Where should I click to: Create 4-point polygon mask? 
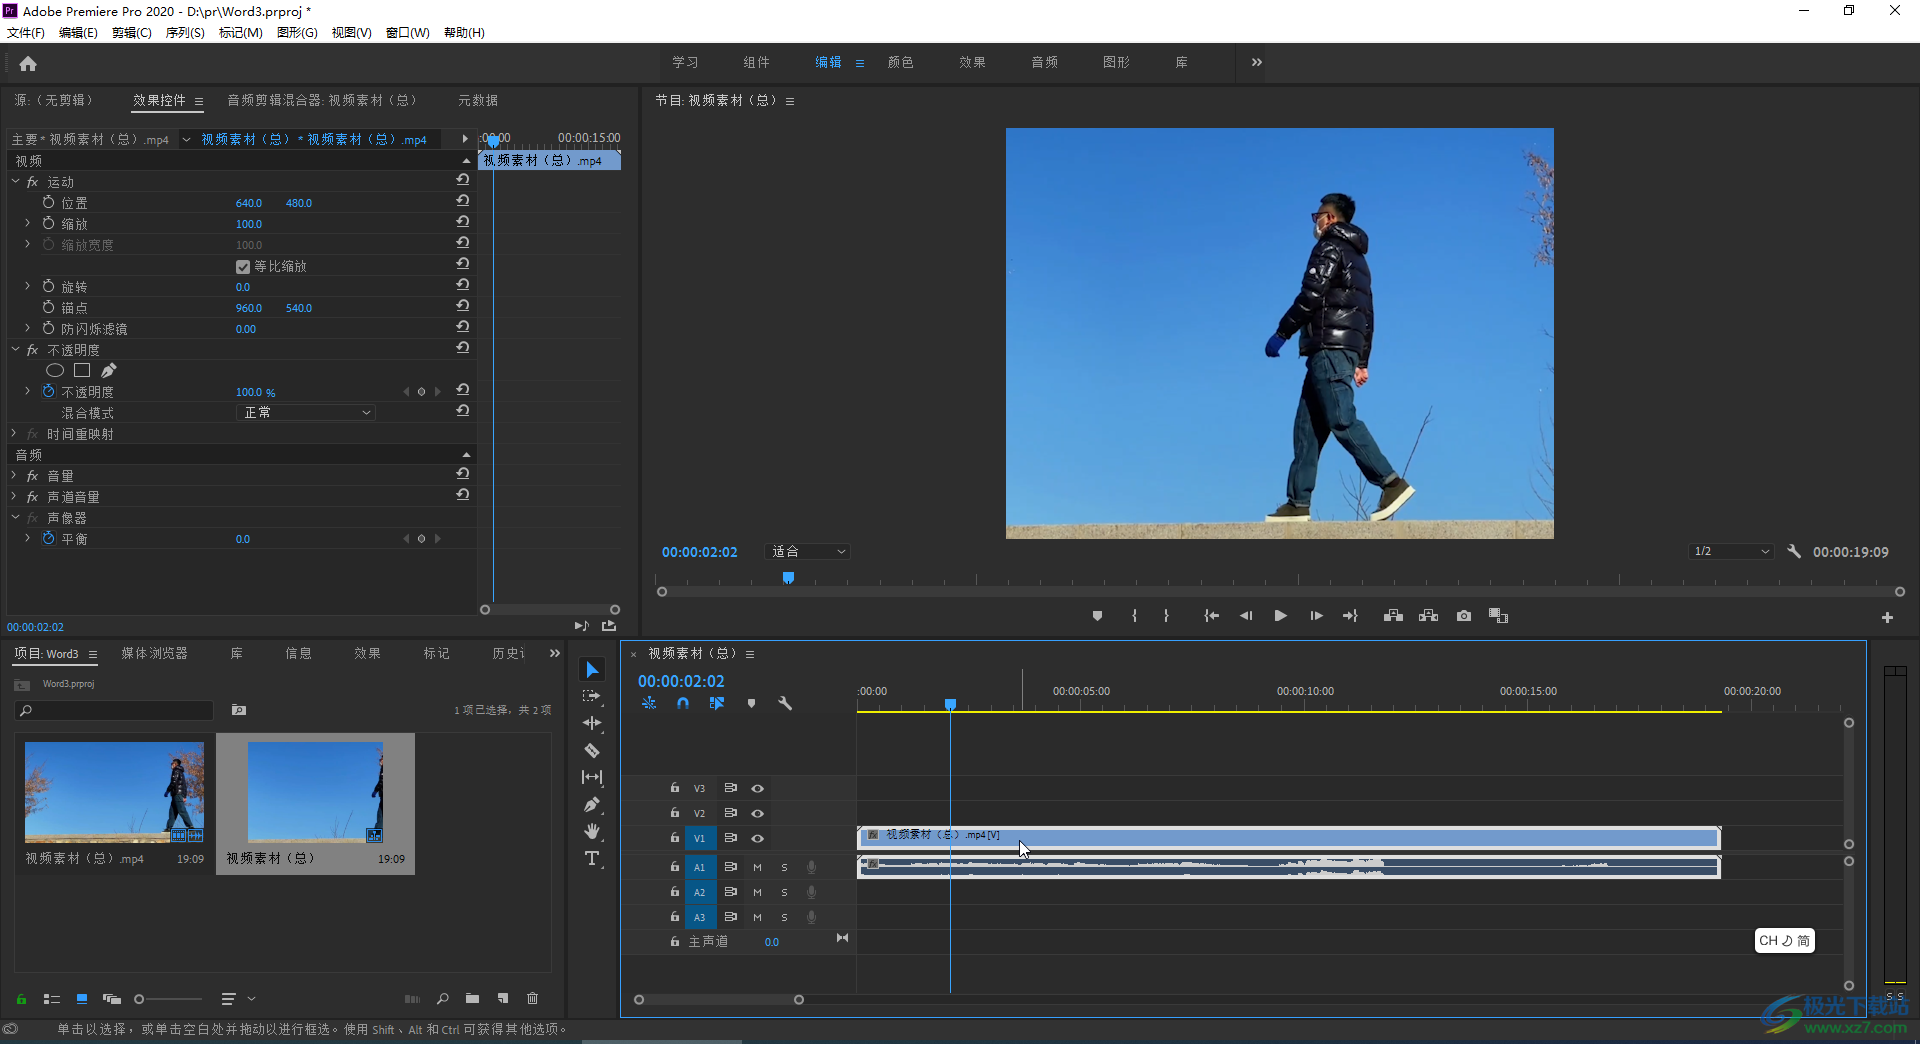82,370
